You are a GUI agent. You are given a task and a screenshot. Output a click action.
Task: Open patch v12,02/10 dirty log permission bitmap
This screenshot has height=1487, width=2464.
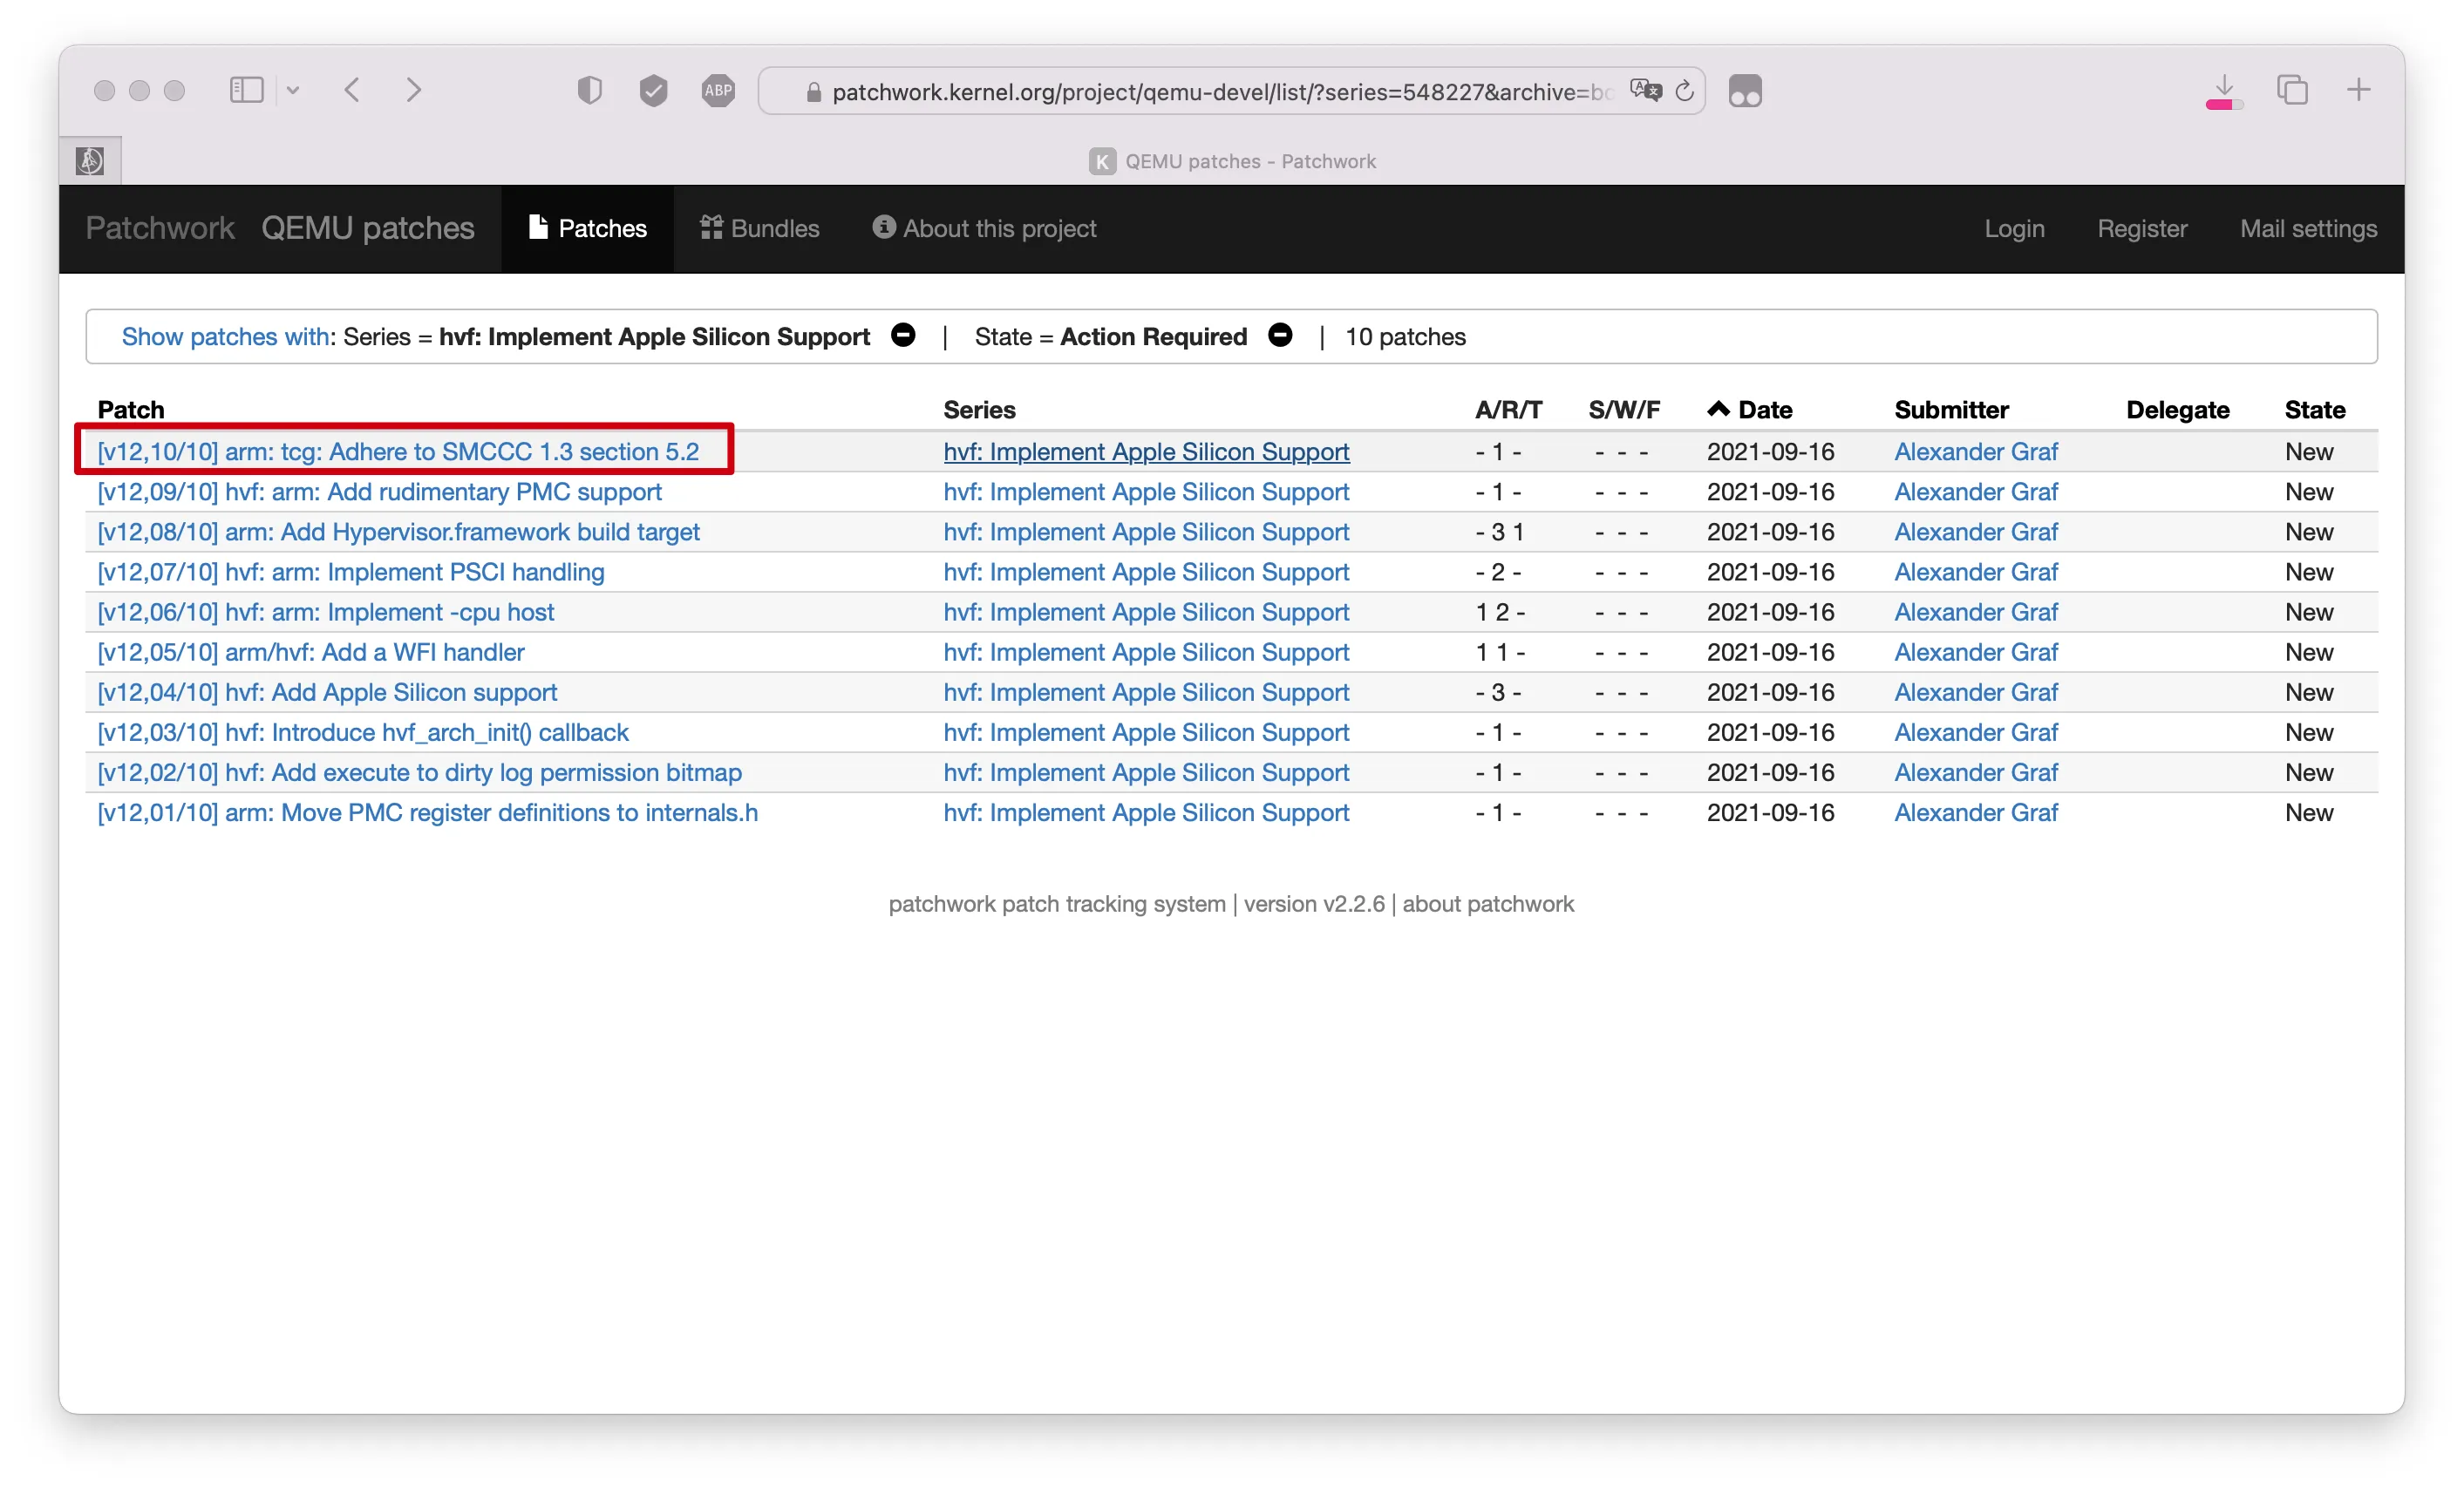tap(420, 772)
